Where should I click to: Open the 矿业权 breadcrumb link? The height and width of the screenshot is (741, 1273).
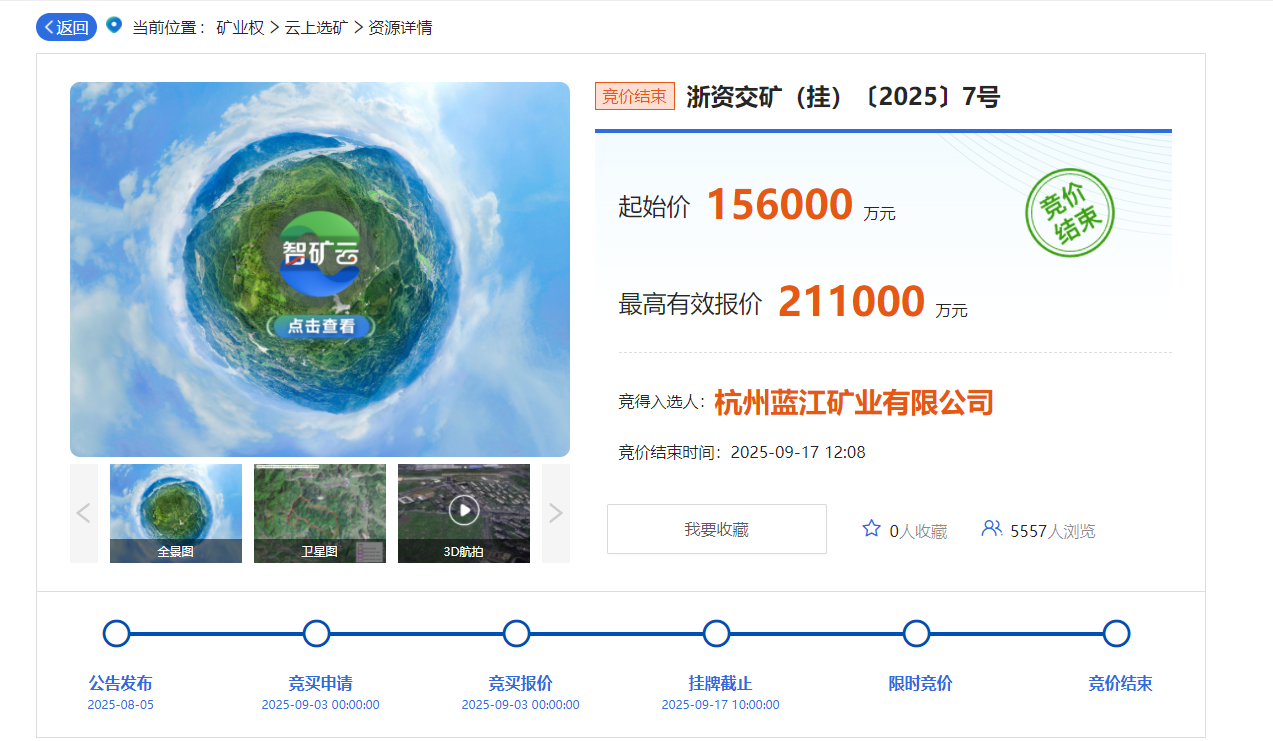(240, 28)
